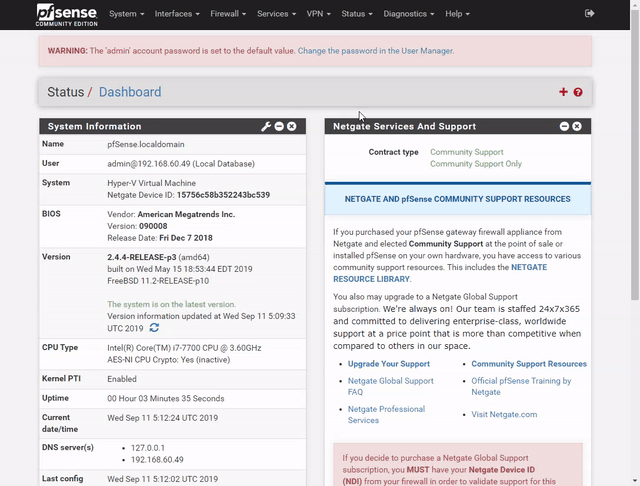Open the Firewall dropdown menu
Image resolution: width=640 pixels, height=486 pixels.
tap(228, 14)
